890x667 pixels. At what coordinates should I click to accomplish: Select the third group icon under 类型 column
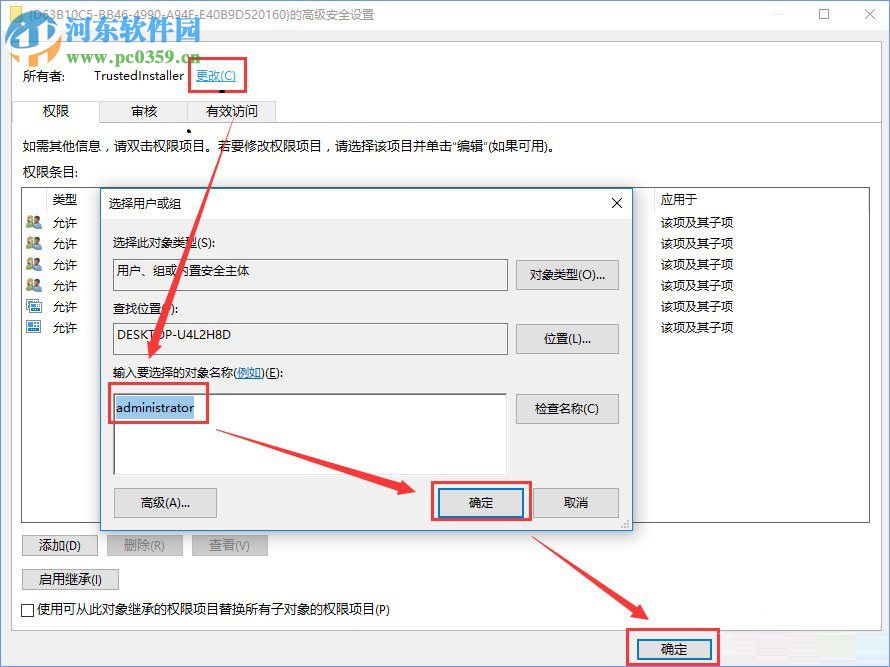(x=32, y=264)
